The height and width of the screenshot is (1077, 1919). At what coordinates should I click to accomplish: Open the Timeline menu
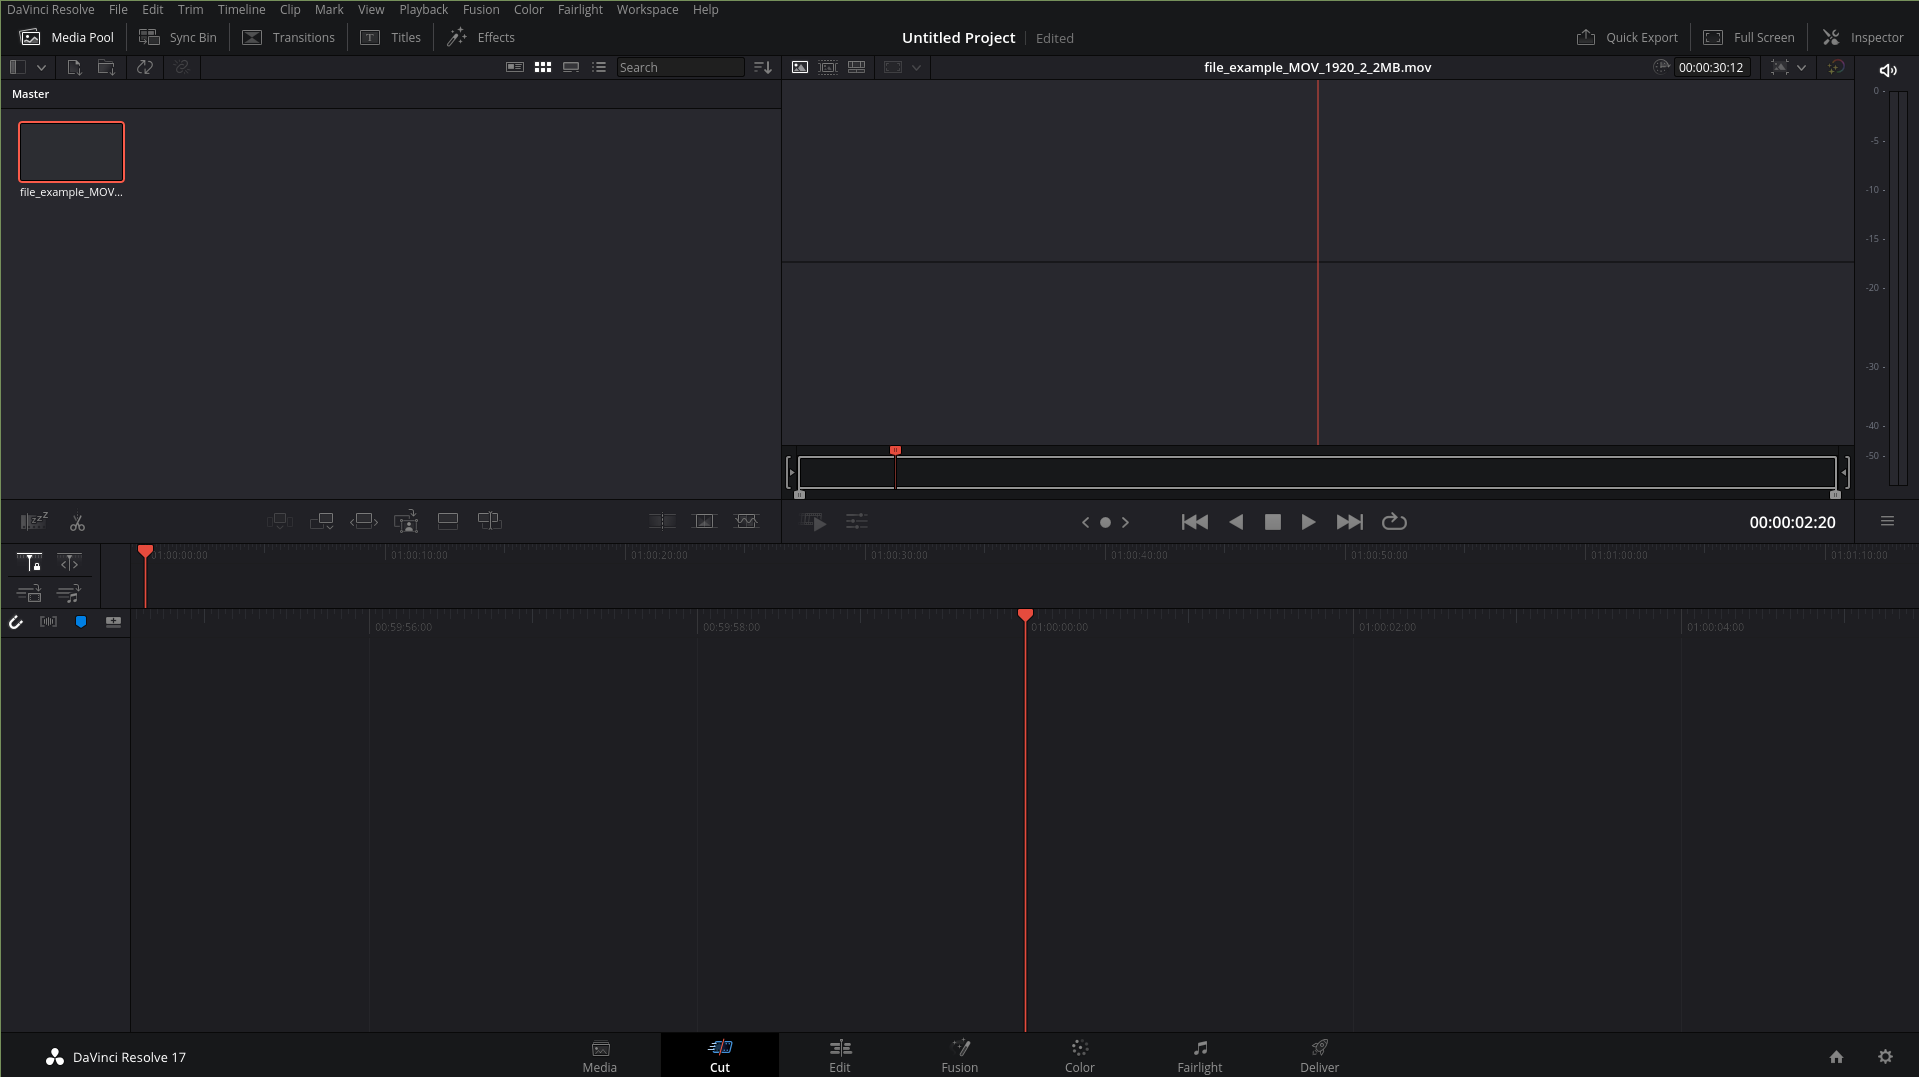pyautogui.click(x=241, y=9)
